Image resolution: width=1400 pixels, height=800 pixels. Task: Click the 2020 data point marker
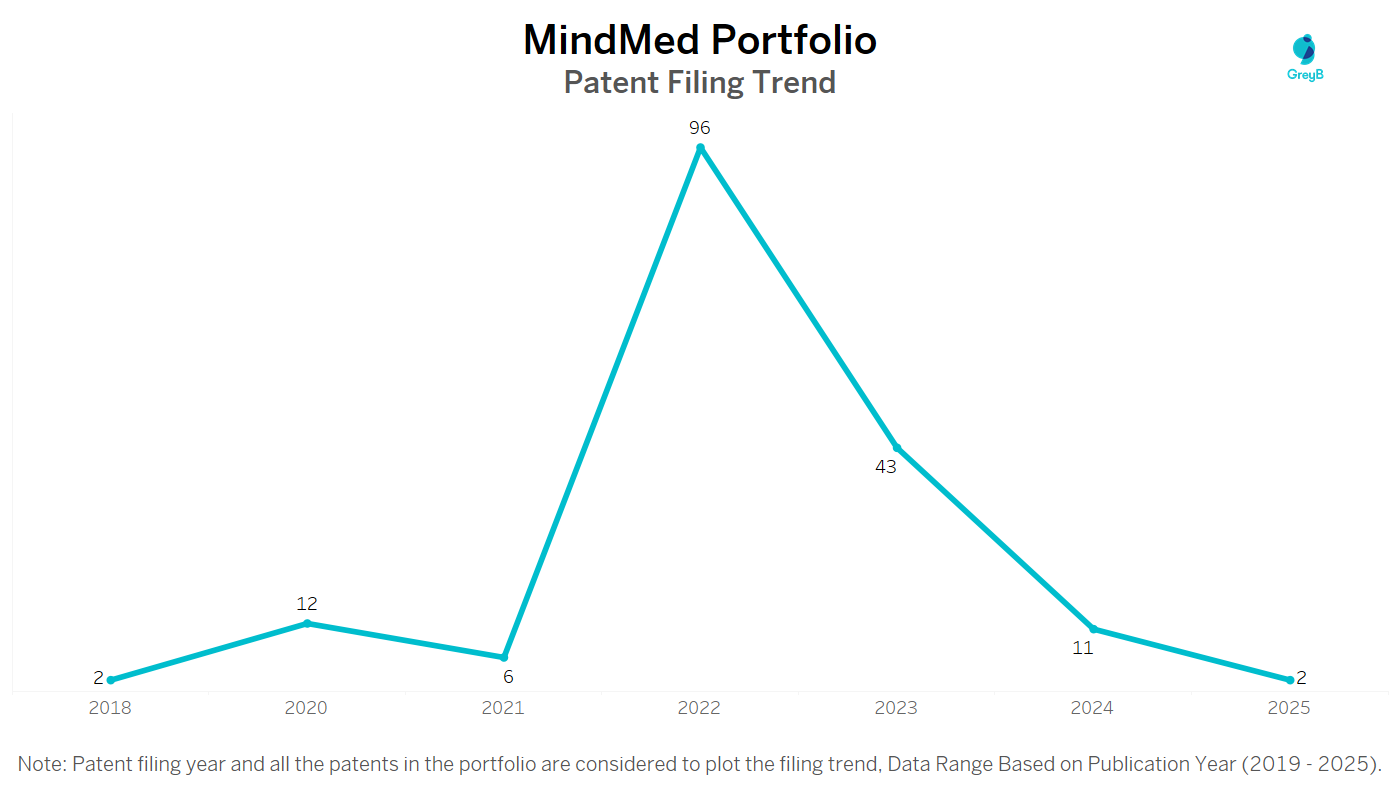(307, 623)
